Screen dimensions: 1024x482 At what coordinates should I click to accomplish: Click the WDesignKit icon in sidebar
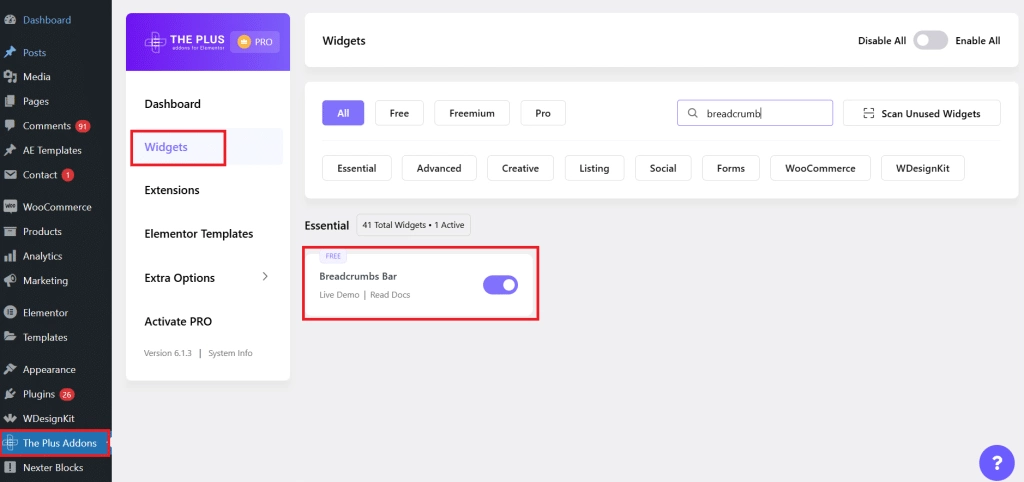coord(10,419)
